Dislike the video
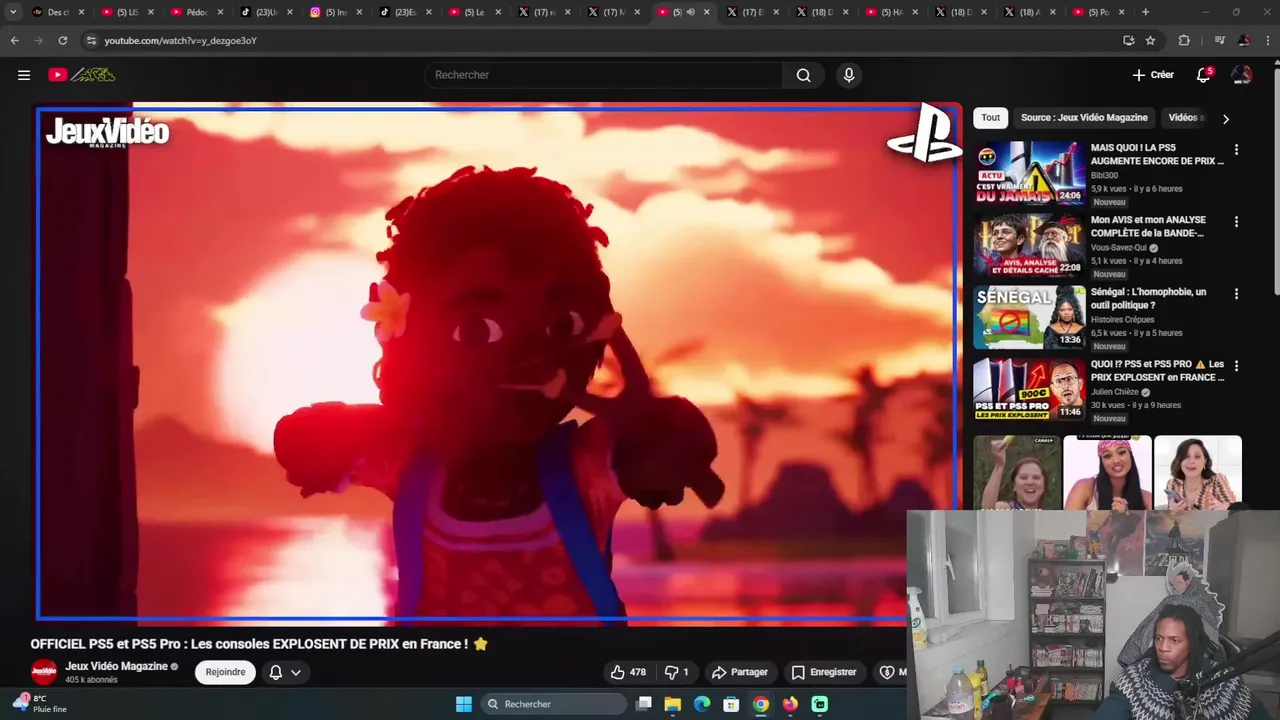 [677, 672]
